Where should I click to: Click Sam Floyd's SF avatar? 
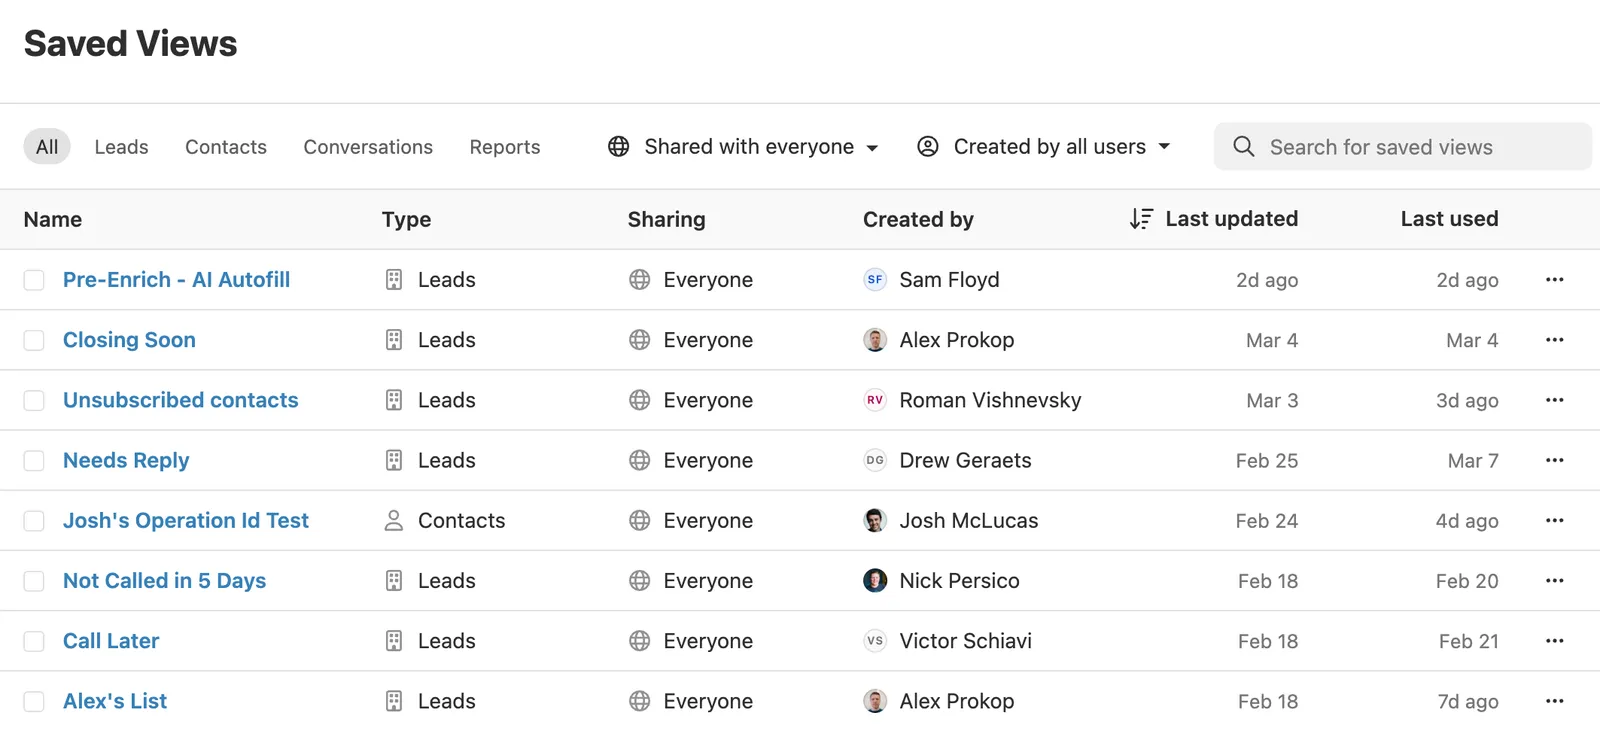[x=875, y=280]
